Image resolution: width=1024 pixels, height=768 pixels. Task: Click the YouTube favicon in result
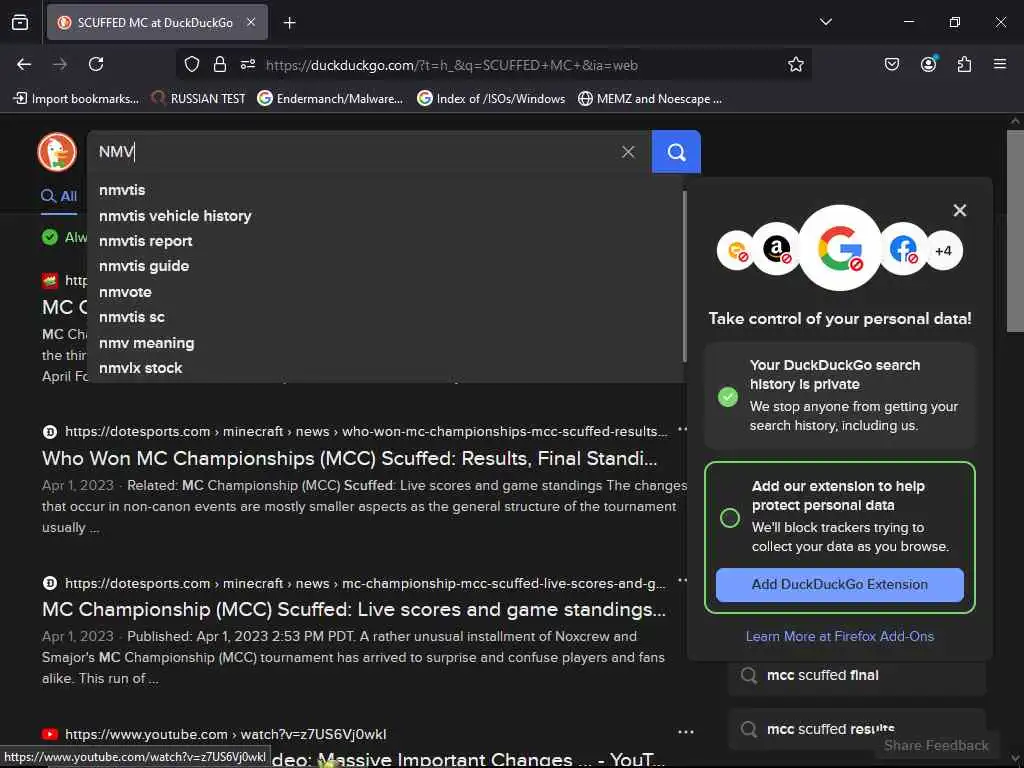[x=50, y=735]
